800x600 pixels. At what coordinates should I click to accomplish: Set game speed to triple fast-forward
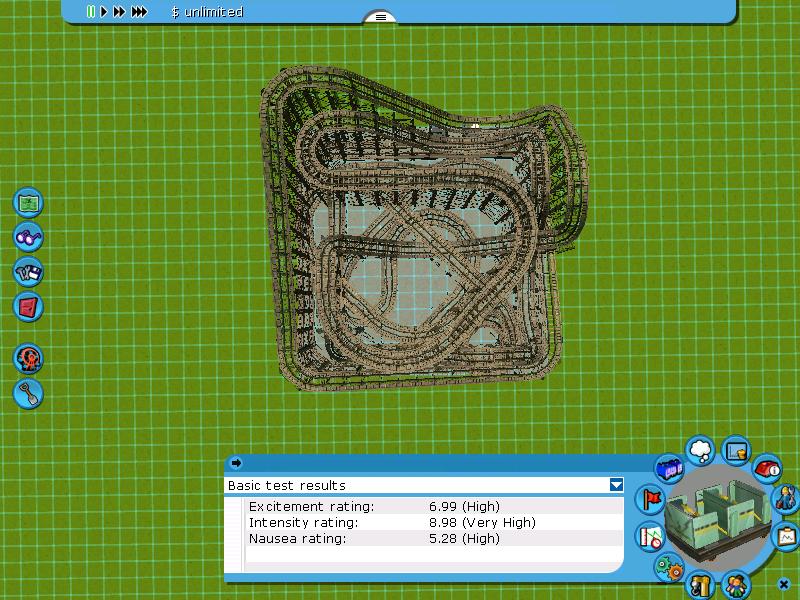click(x=139, y=11)
